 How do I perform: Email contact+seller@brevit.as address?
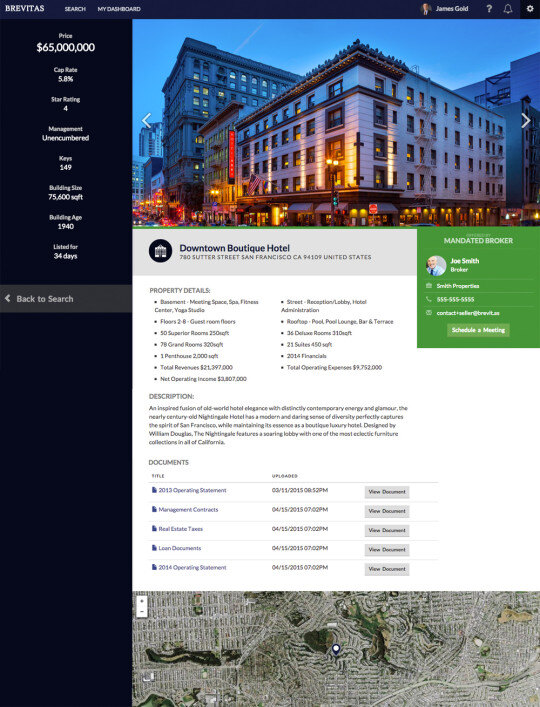tap(468, 313)
